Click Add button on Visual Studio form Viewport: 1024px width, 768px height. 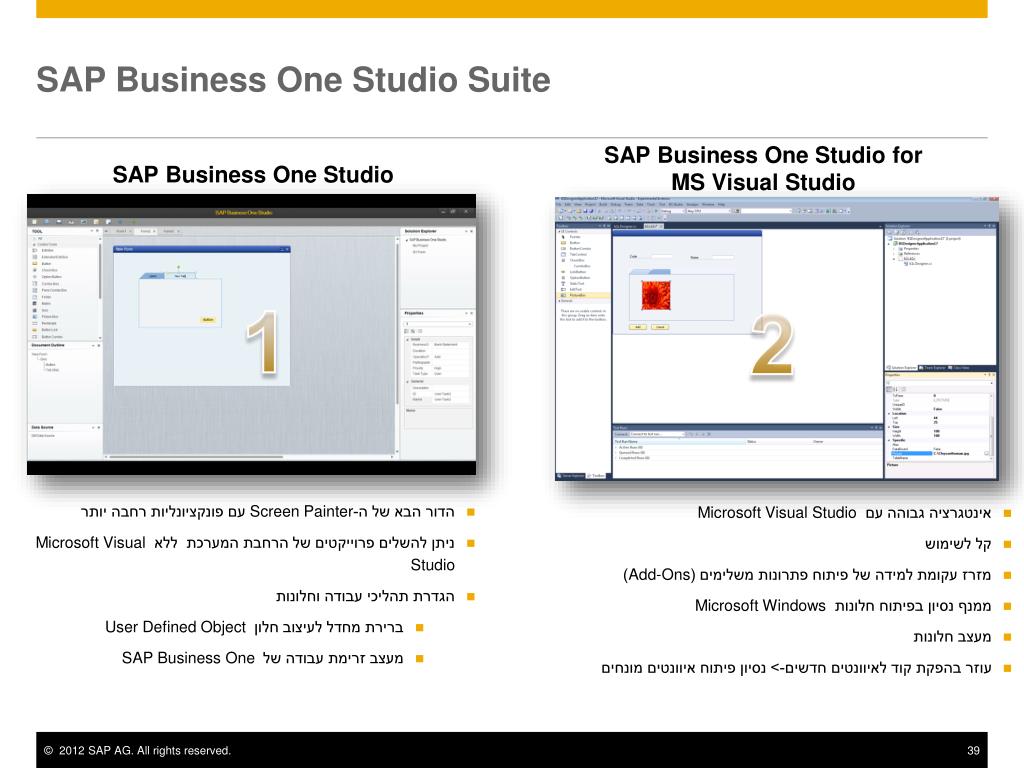point(638,327)
